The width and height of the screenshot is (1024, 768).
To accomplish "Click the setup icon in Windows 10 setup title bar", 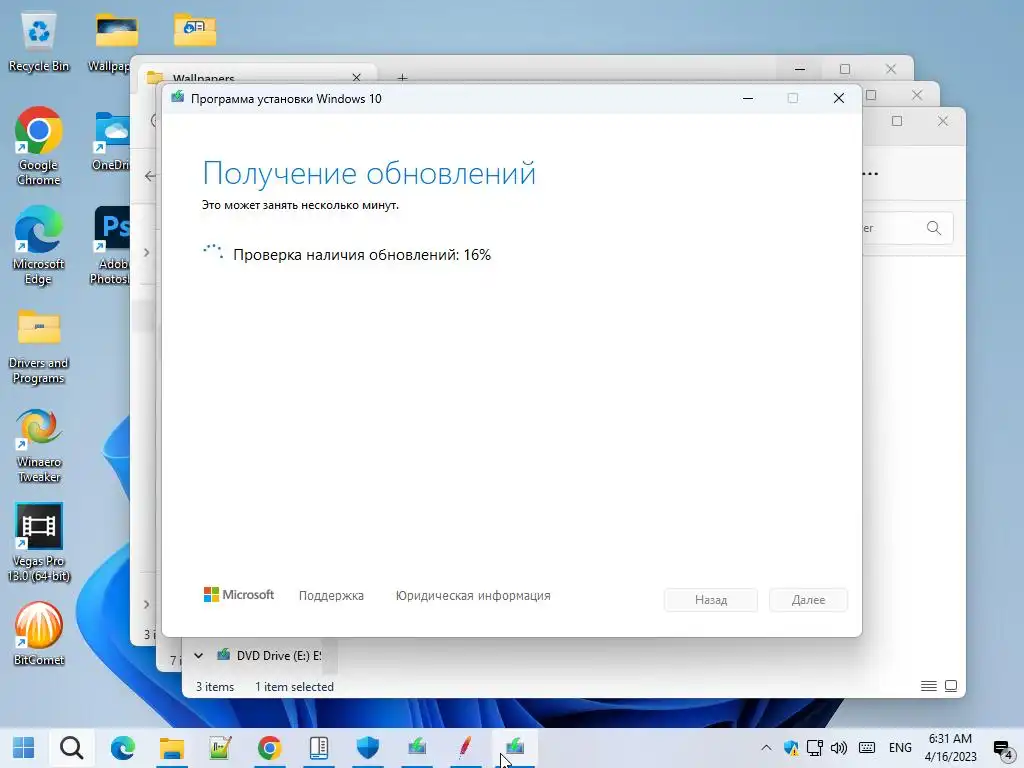I will [178, 97].
